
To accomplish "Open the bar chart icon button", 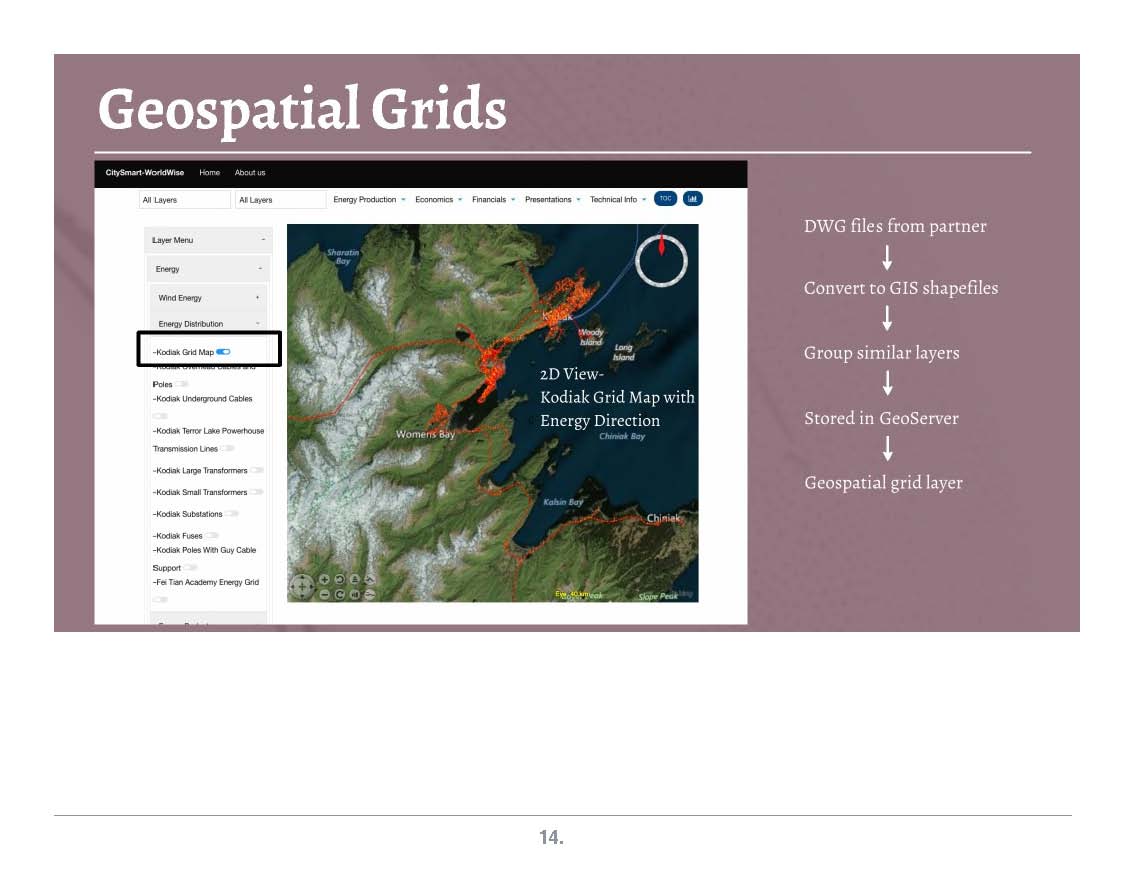I will [692, 199].
